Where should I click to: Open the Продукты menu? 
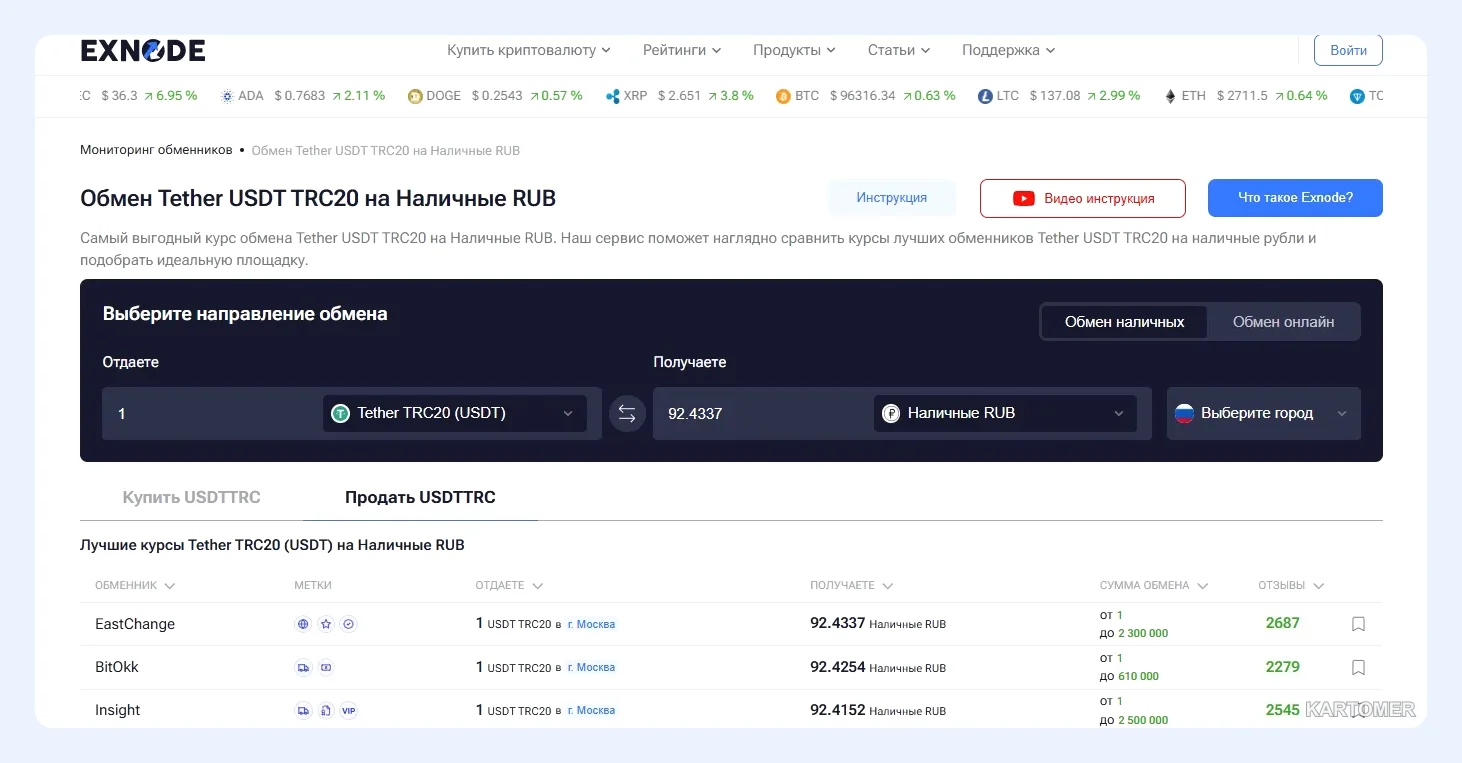coord(794,50)
